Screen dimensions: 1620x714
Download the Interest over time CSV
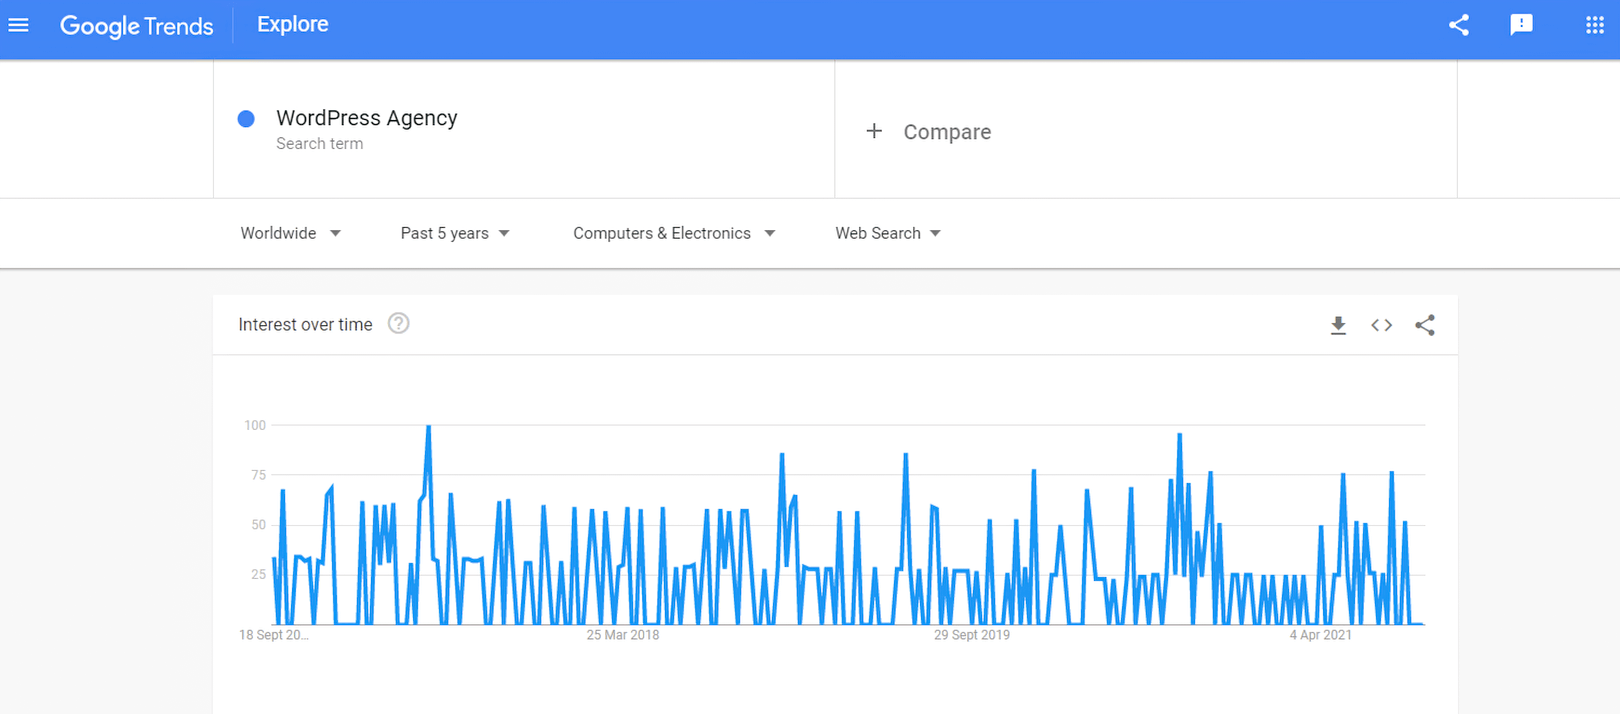(1338, 325)
